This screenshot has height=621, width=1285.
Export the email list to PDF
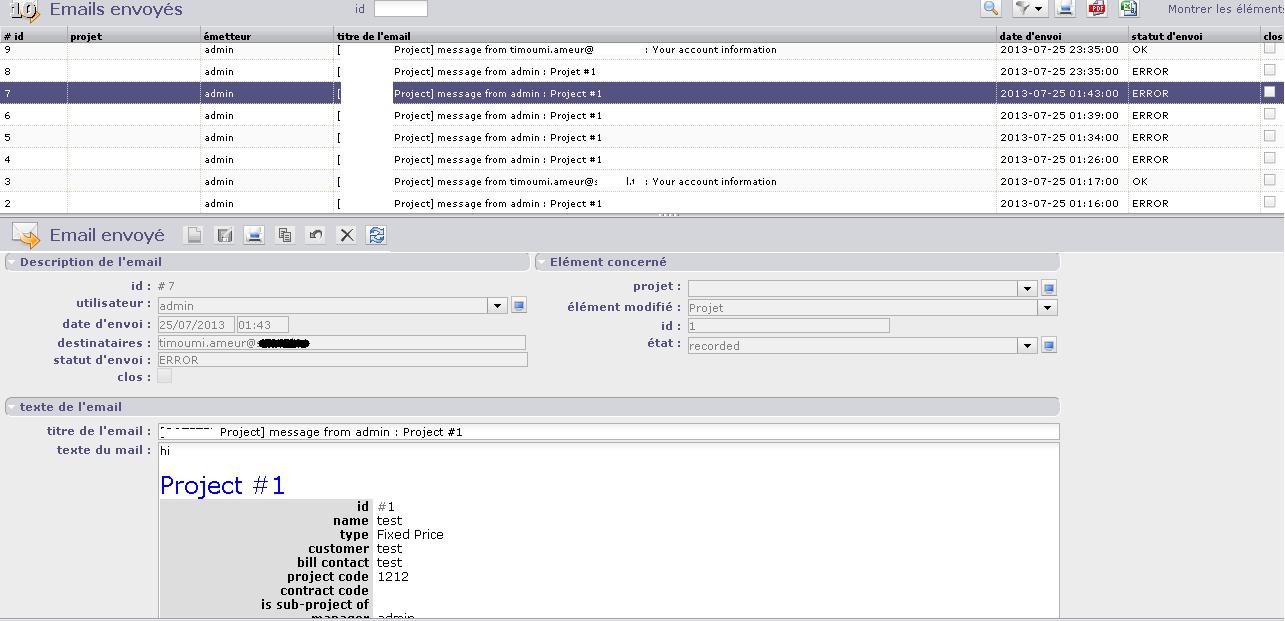1097,9
